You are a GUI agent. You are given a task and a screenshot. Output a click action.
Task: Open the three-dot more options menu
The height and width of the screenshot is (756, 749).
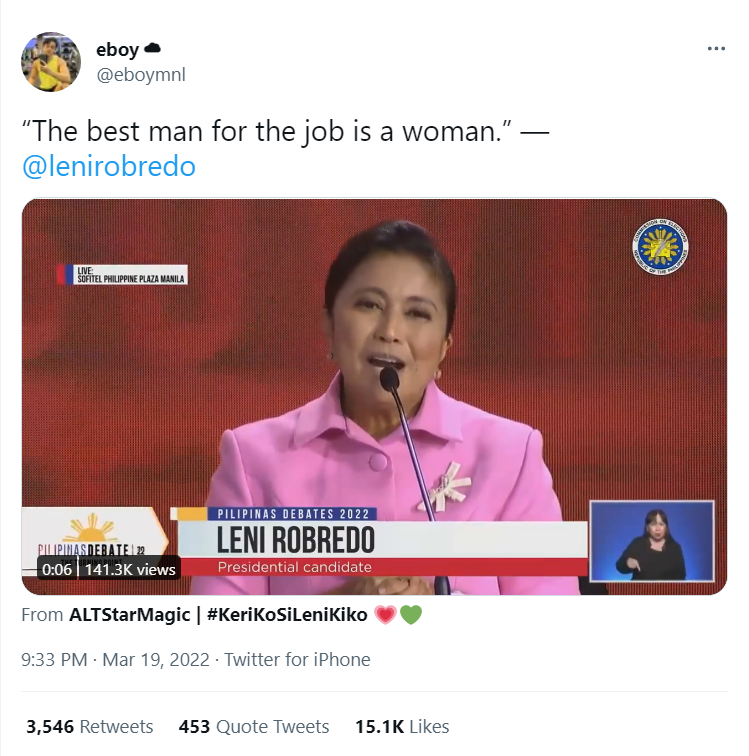click(x=716, y=48)
